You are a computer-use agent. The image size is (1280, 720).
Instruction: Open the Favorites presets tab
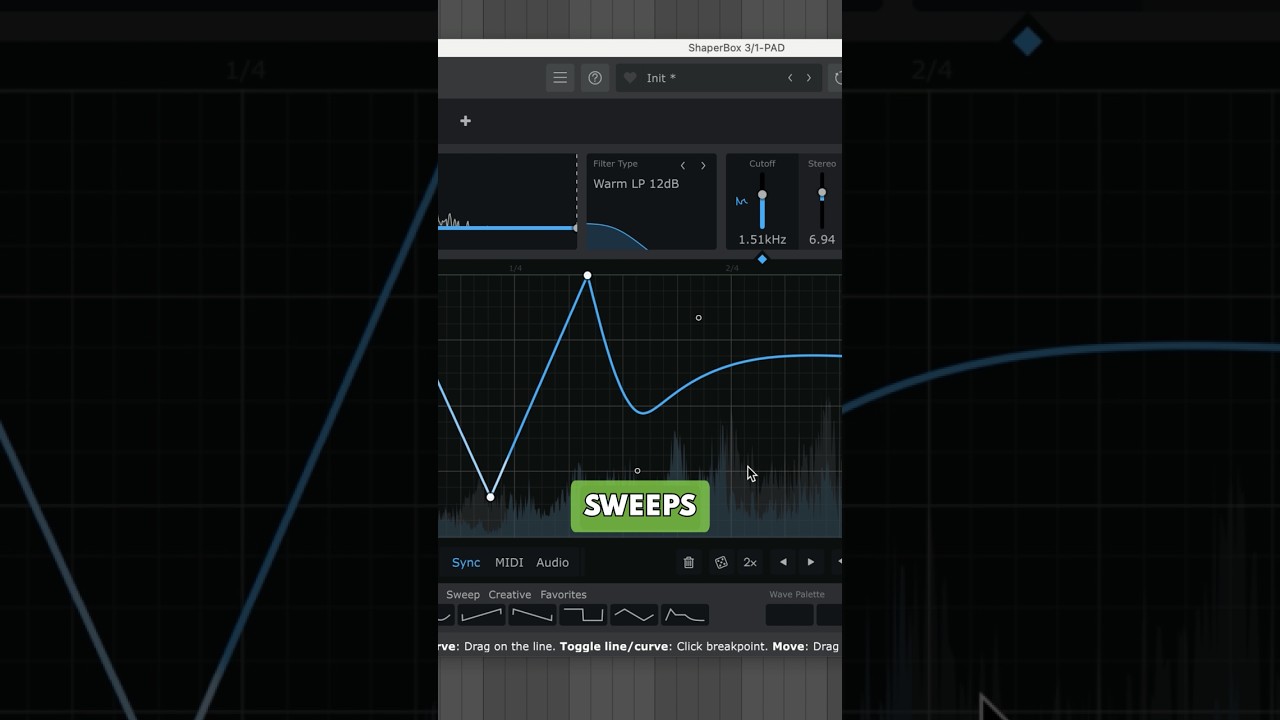click(563, 595)
